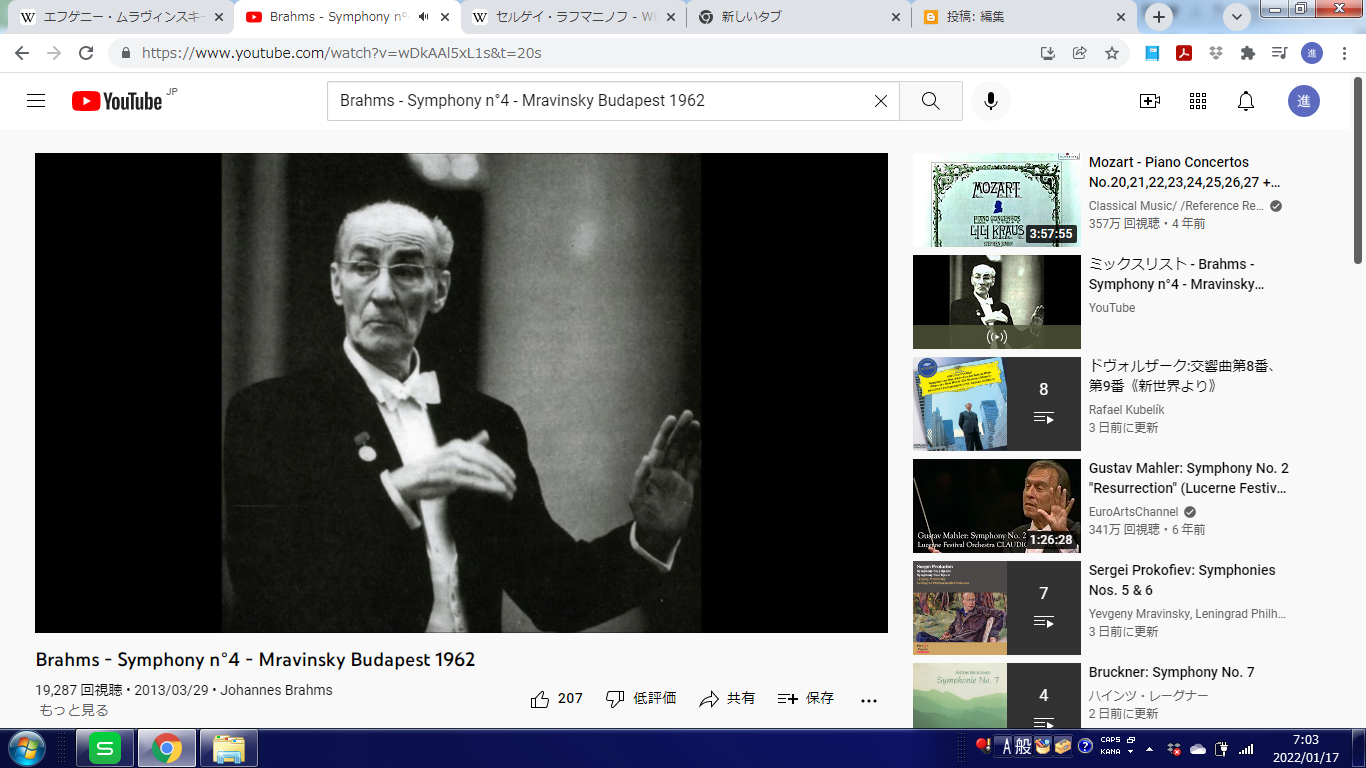Screen dimensions: 1366x768
Task: Install app via address bar icon
Action: [1048, 53]
